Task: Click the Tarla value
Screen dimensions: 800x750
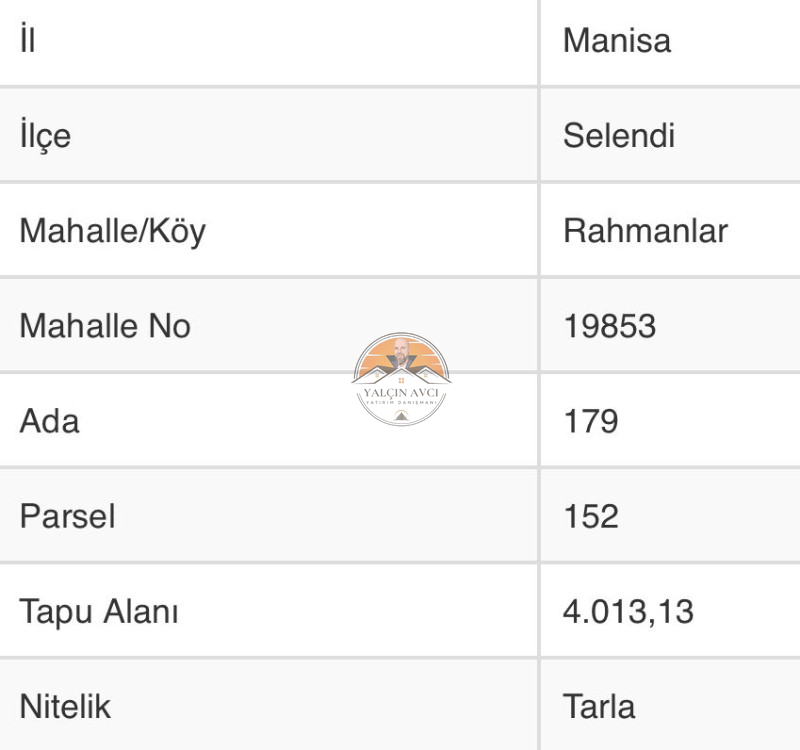Action: pyautogui.click(x=599, y=706)
